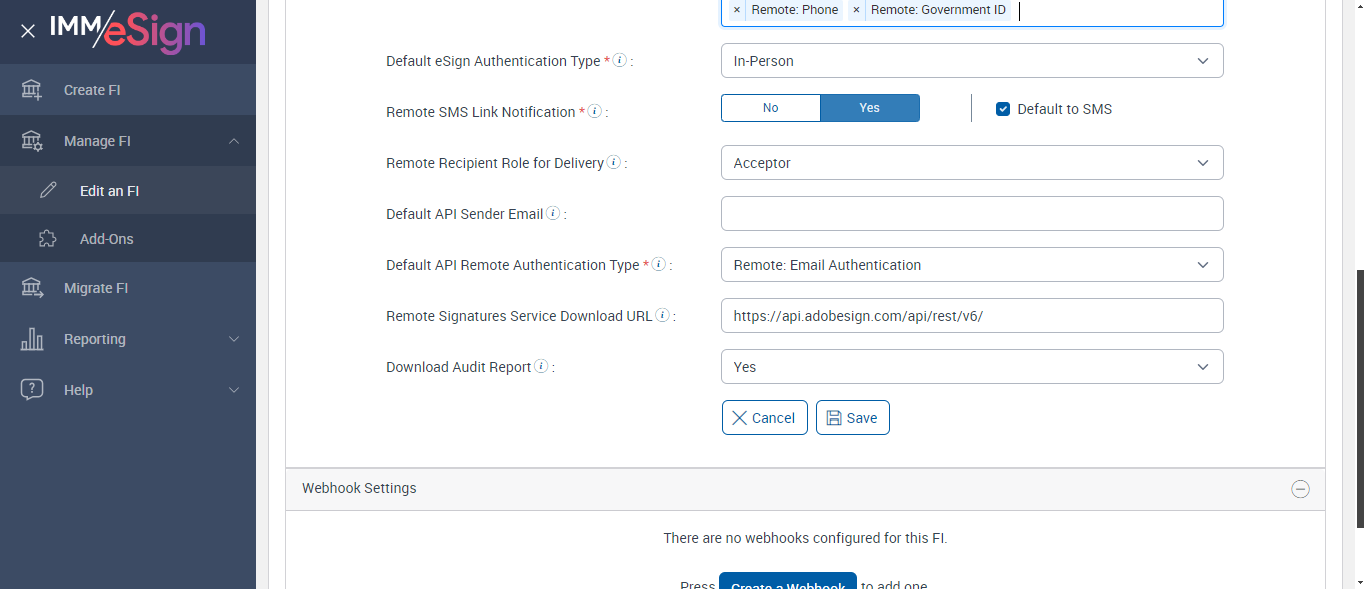This screenshot has width=1366, height=589.
Task: Set Remote SMS Link Notification to No
Action: click(x=770, y=108)
